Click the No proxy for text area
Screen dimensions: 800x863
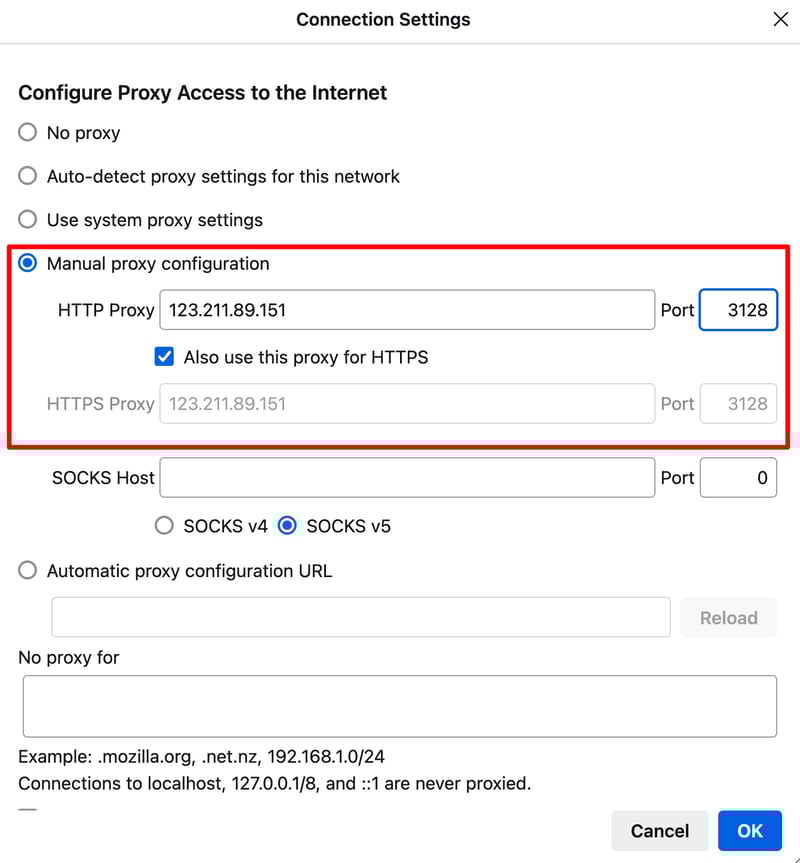point(399,706)
